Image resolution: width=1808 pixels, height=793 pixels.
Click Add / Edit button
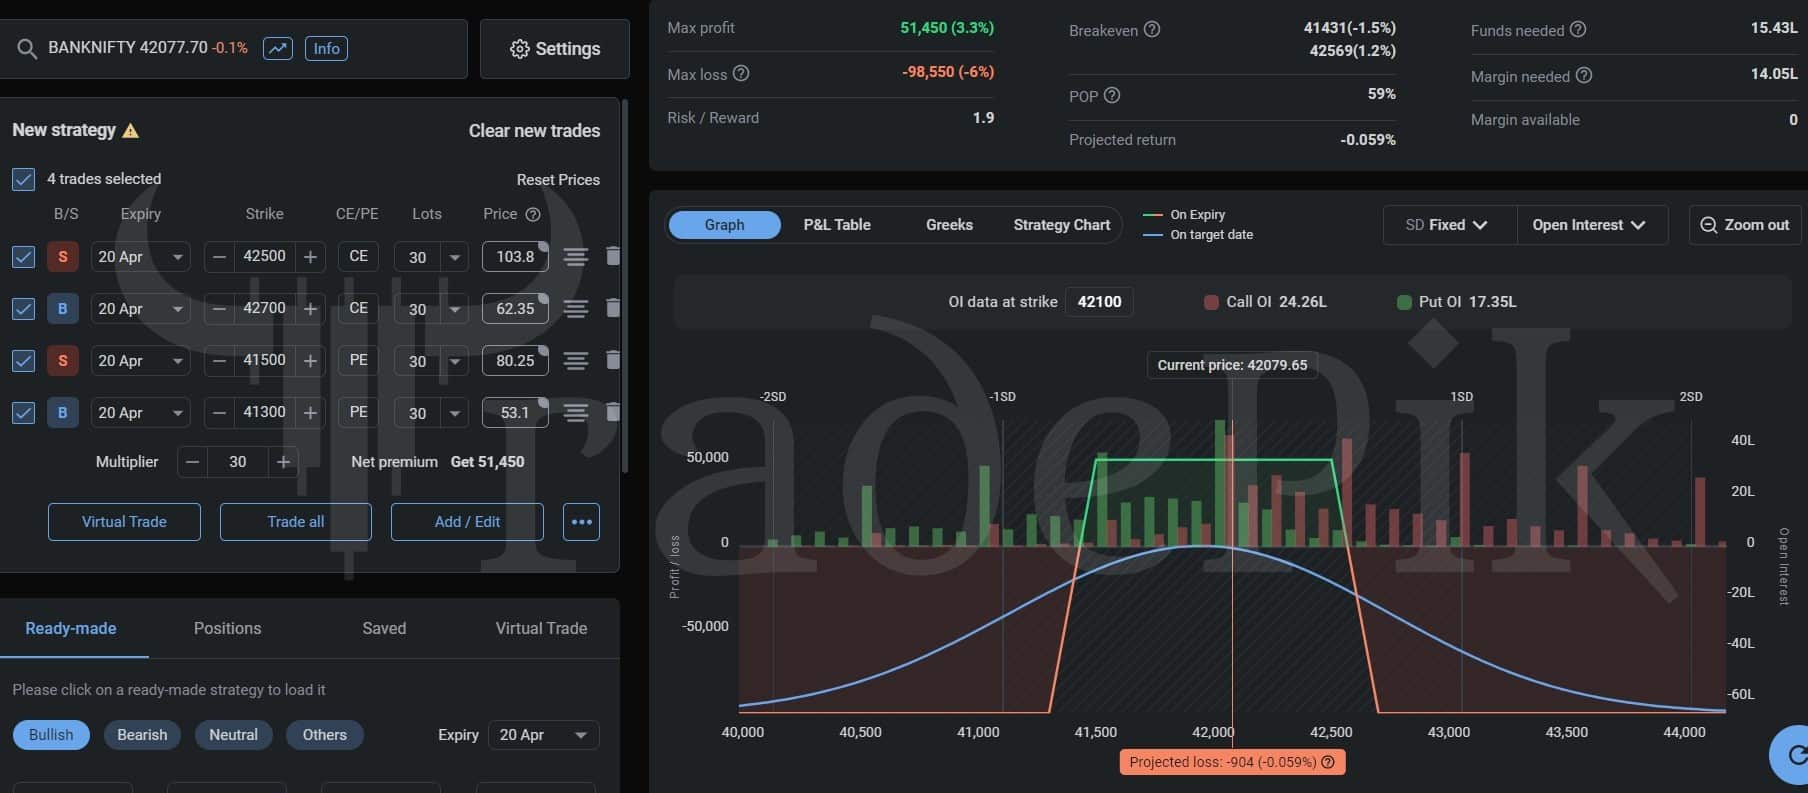tap(467, 522)
